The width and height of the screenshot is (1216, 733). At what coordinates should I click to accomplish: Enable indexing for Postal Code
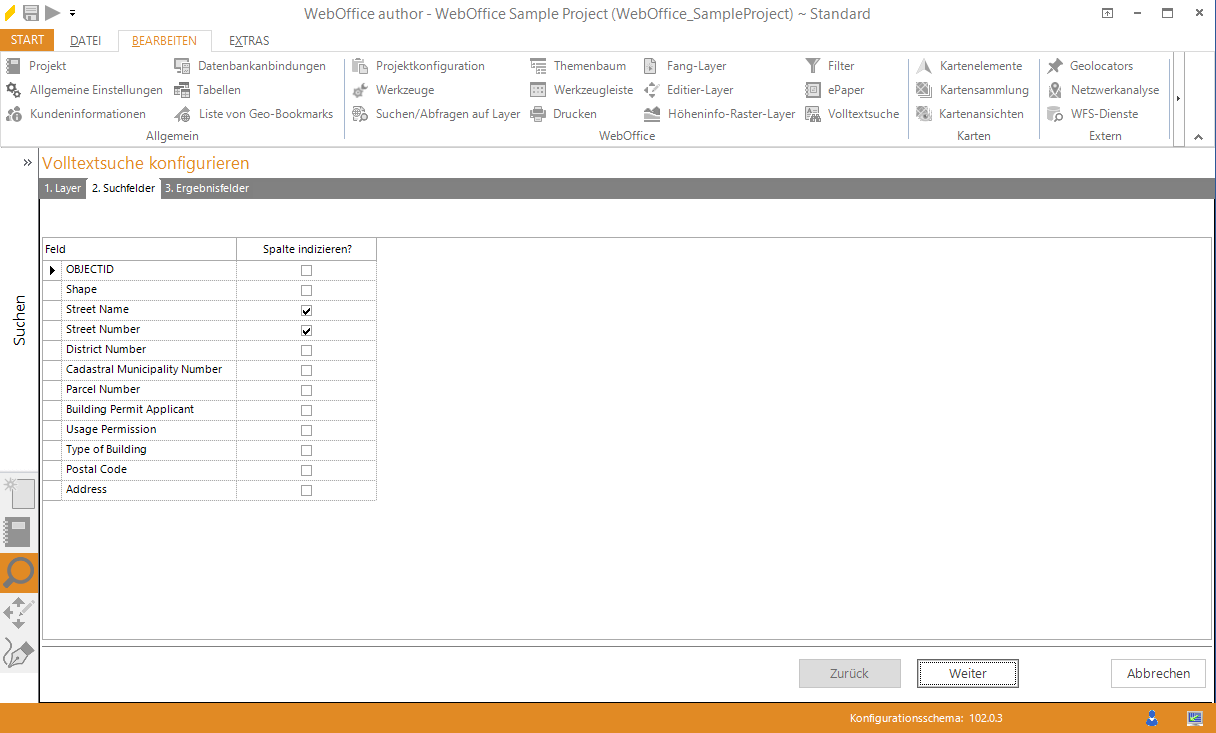(306, 470)
